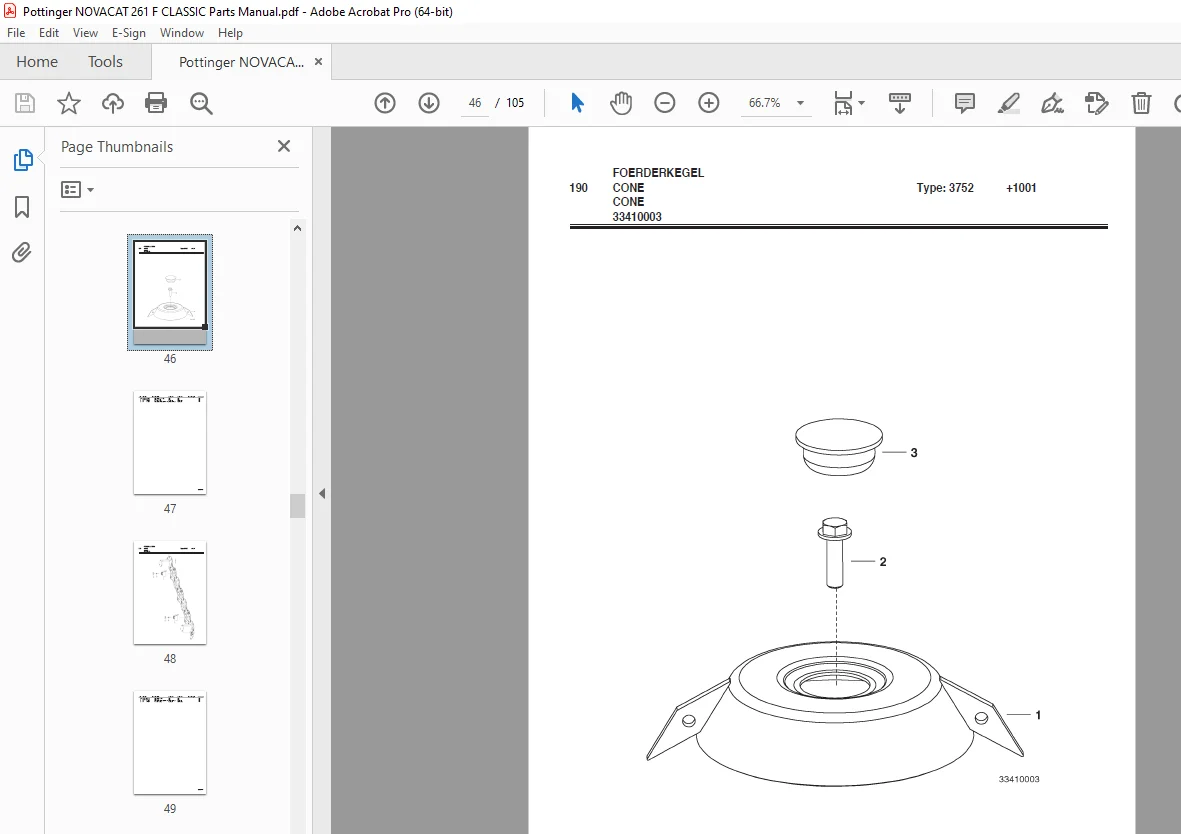Activate the selection arrow tool

pos(577,102)
